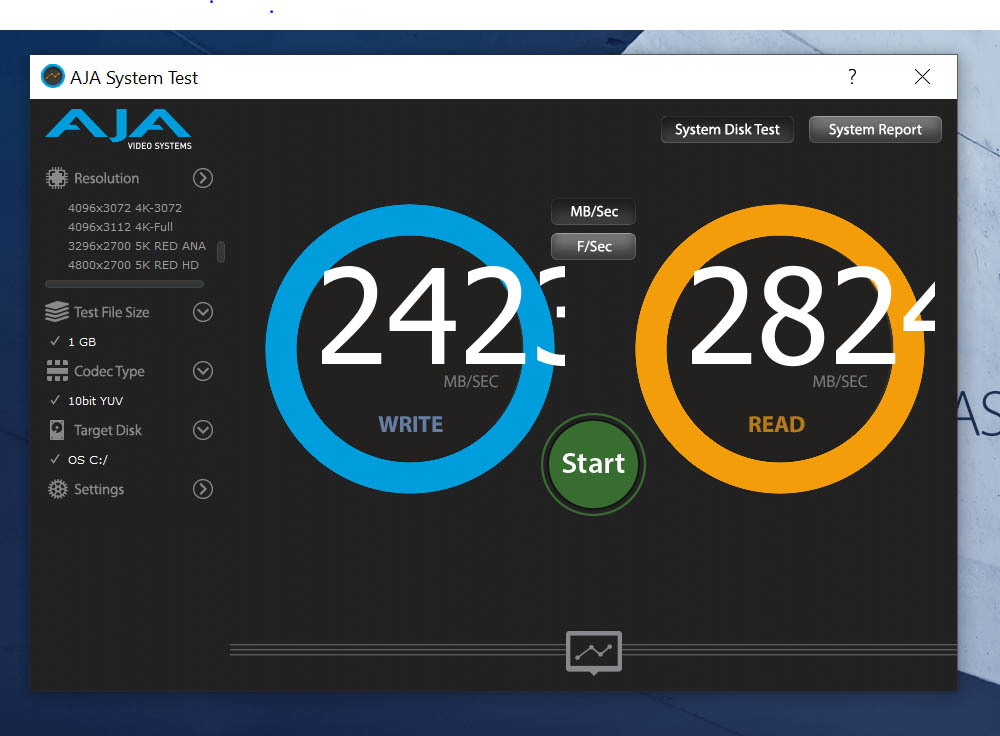1000x736 pixels.
Task: Close the AJA System Test window
Action: [922, 77]
